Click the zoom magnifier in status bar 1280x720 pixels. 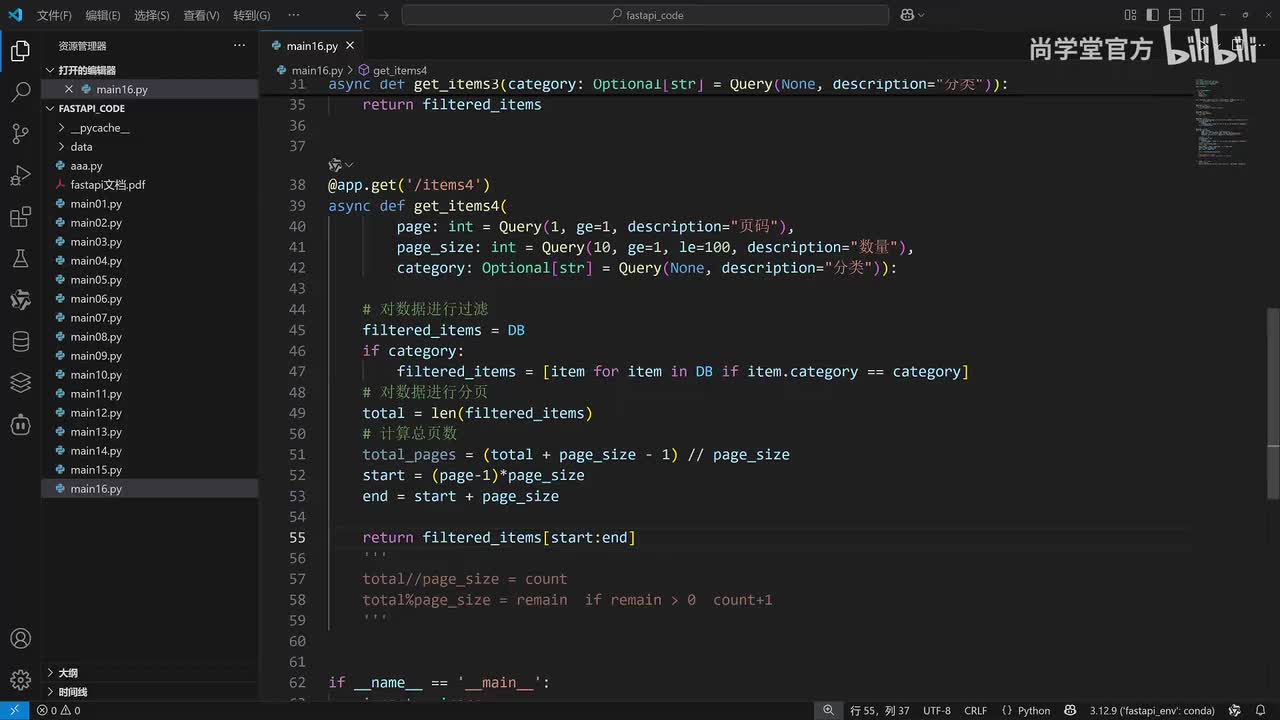point(829,710)
